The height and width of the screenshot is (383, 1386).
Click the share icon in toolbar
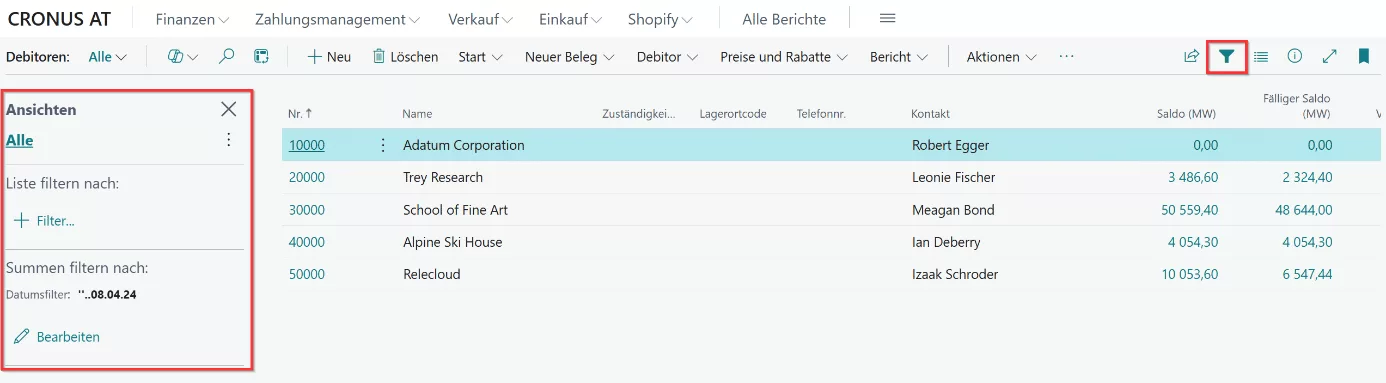pyautogui.click(x=1191, y=57)
